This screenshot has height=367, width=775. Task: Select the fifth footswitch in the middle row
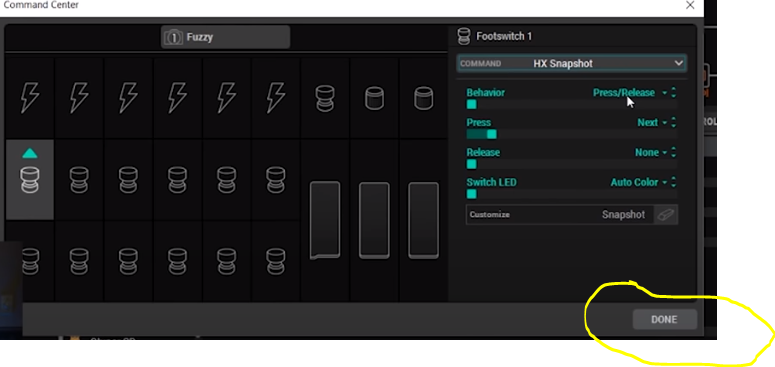pos(226,180)
